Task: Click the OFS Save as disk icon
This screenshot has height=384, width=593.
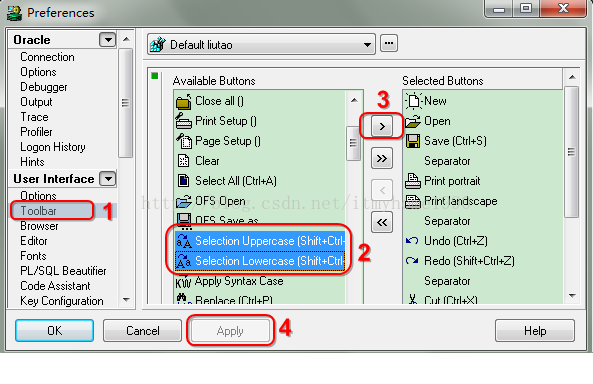Action: (184, 220)
